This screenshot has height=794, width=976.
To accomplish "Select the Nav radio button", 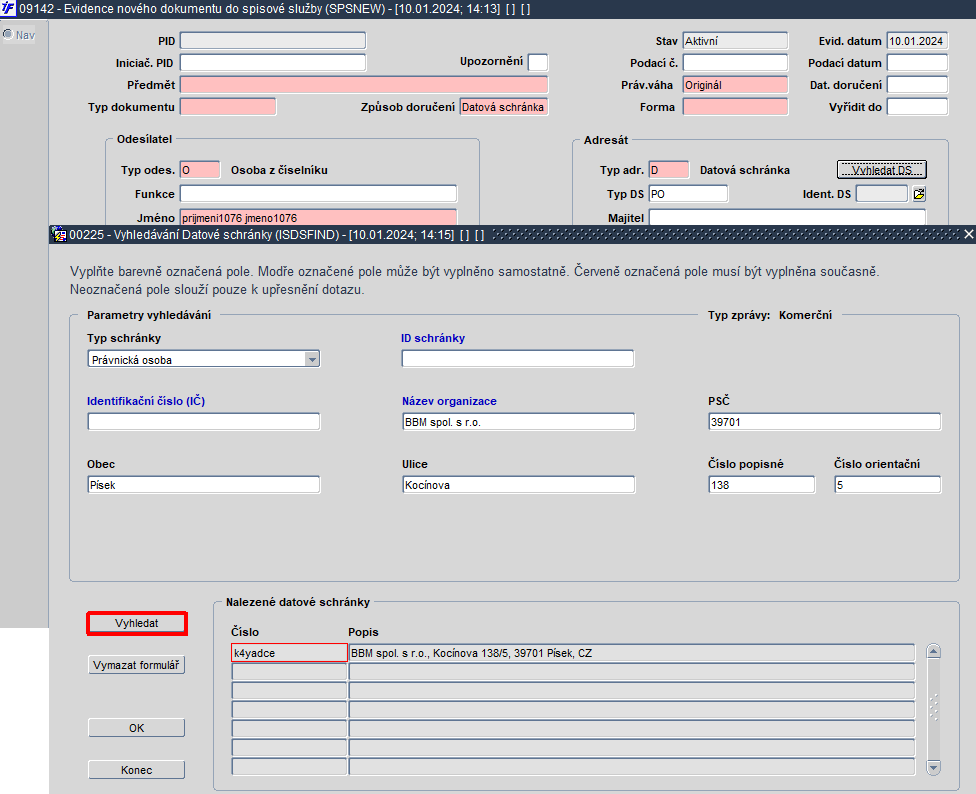I will pos(8,34).
